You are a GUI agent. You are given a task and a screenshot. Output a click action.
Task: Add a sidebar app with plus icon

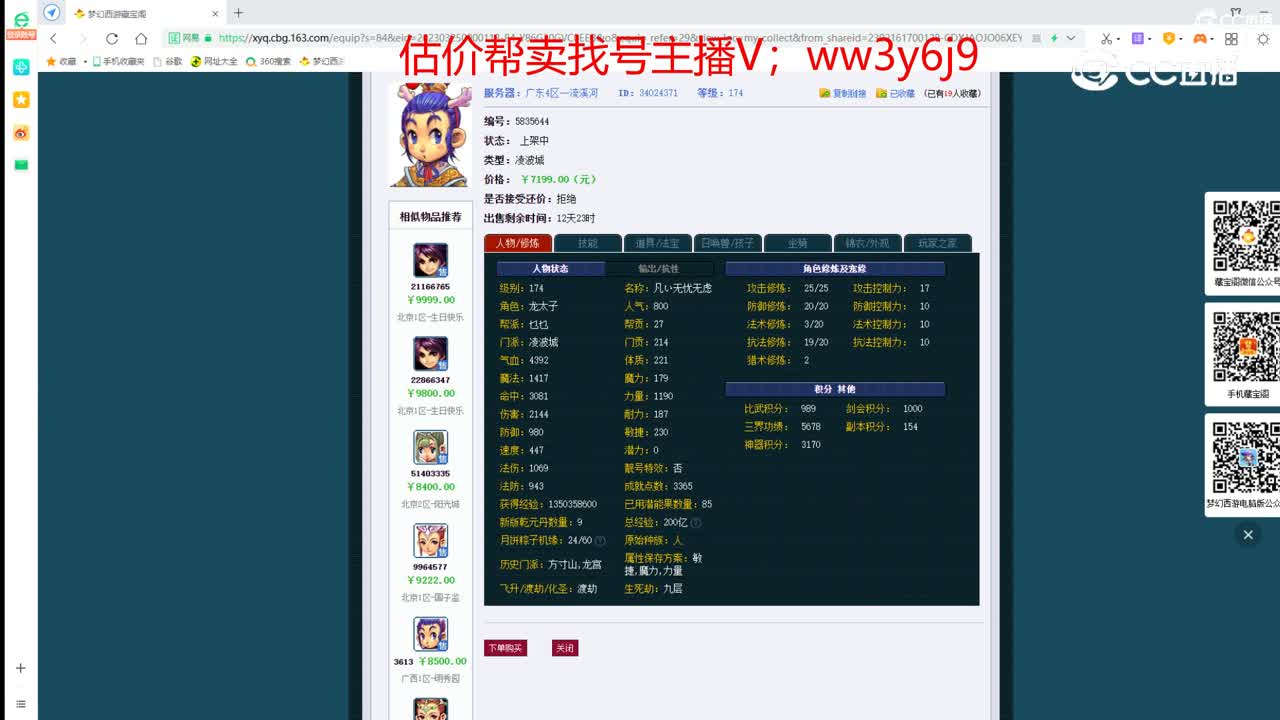(x=20, y=668)
